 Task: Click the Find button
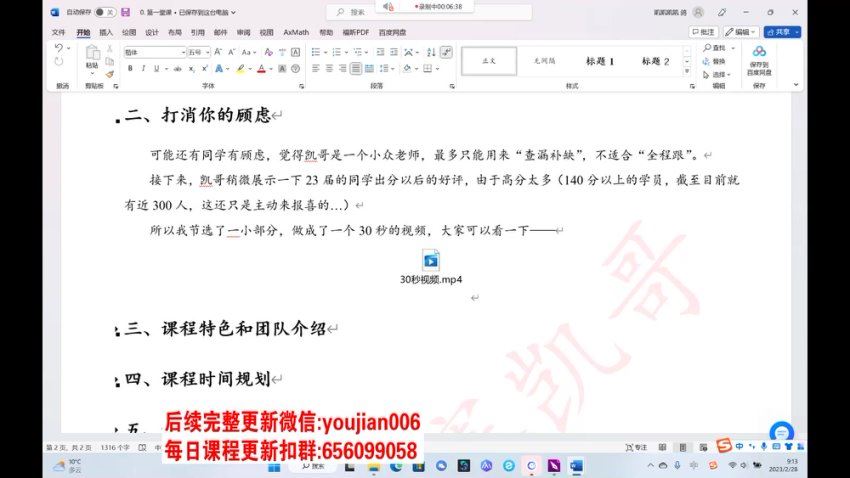[714, 48]
